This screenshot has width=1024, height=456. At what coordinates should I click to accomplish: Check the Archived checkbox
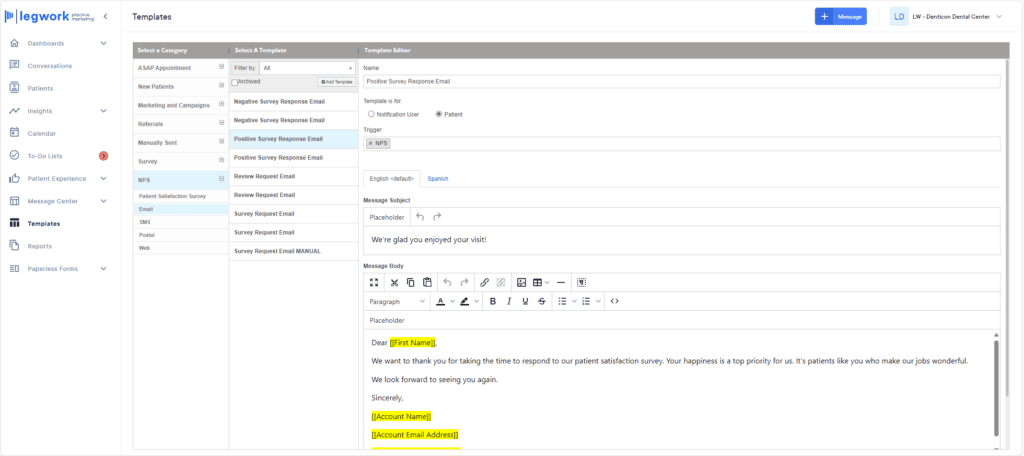coord(235,82)
